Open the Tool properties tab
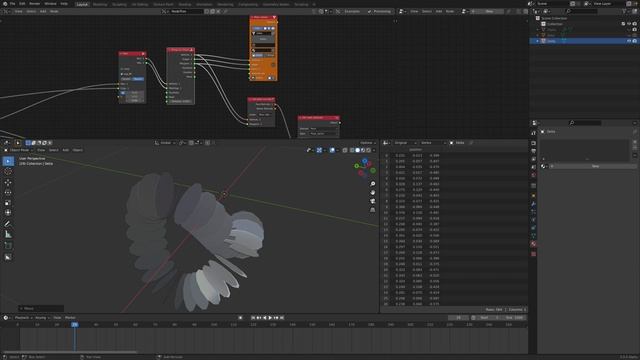The width and height of the screenshot is (640, 360). [x=533, y=133]
